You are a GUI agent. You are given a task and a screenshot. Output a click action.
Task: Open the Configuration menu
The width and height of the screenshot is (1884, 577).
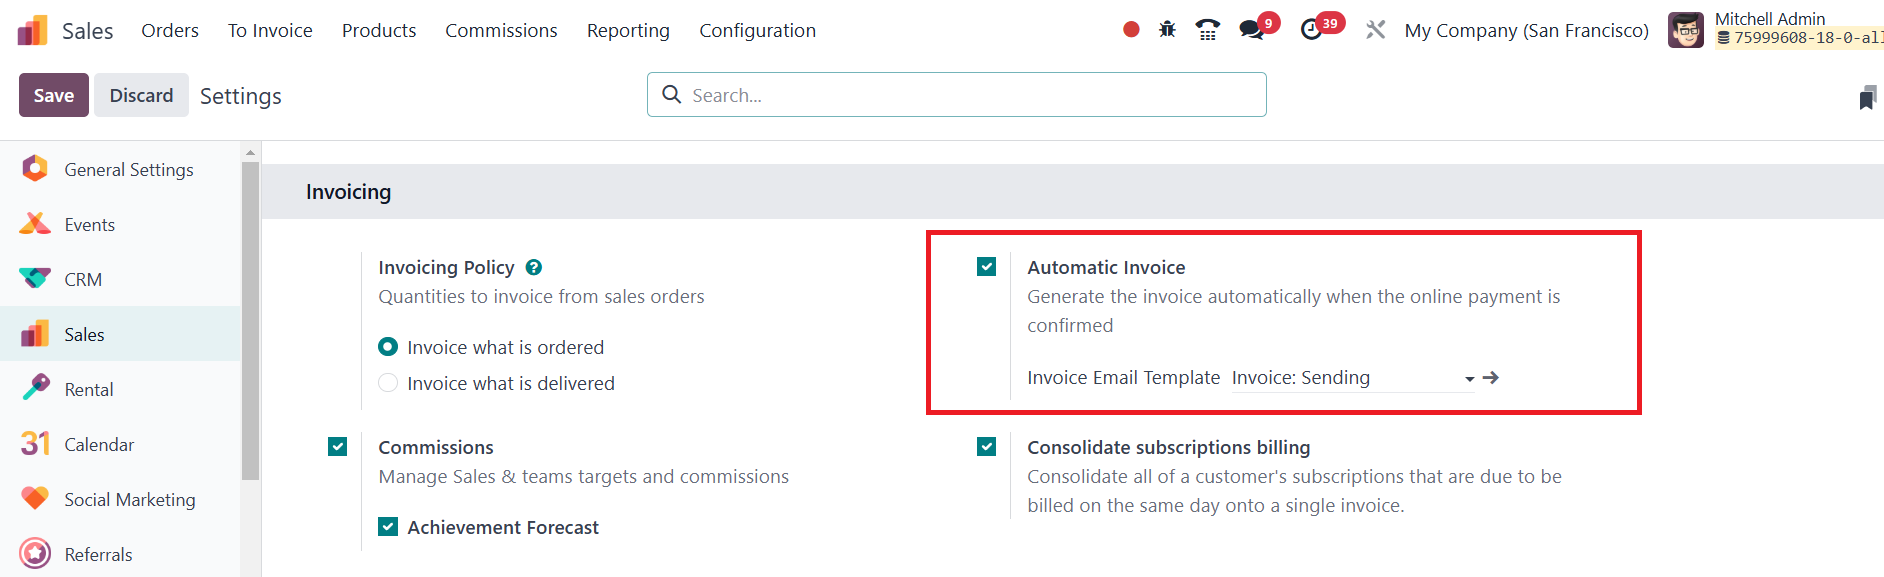point(757,30)
